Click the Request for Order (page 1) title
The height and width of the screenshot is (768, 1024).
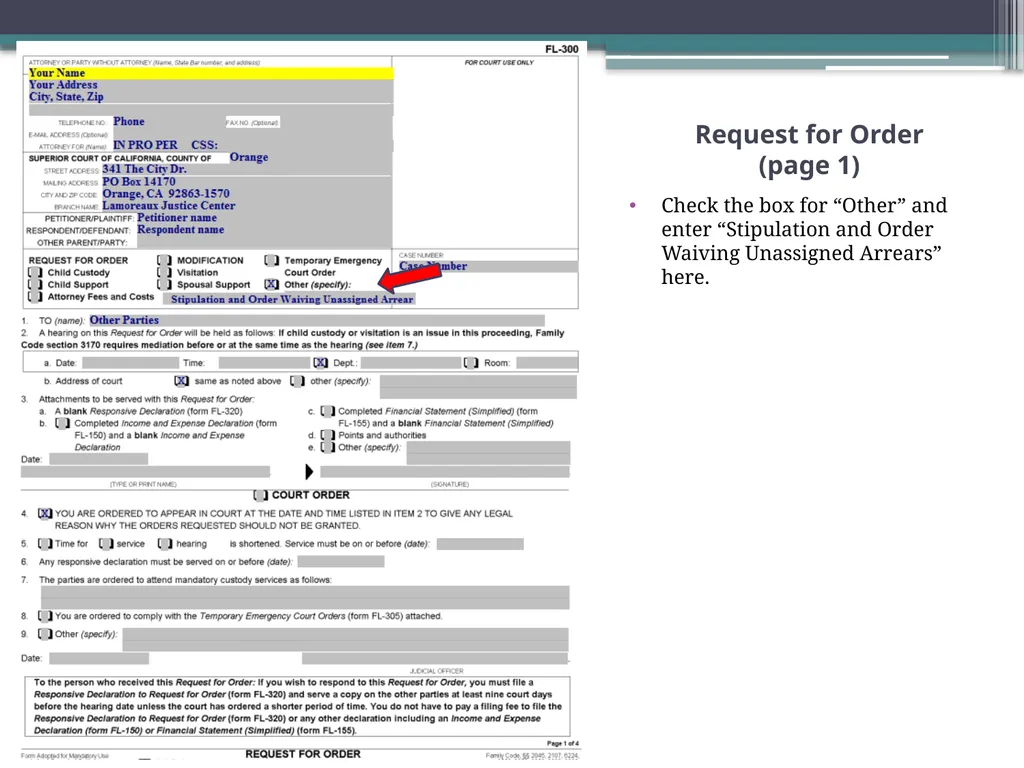tap(809, 150)
